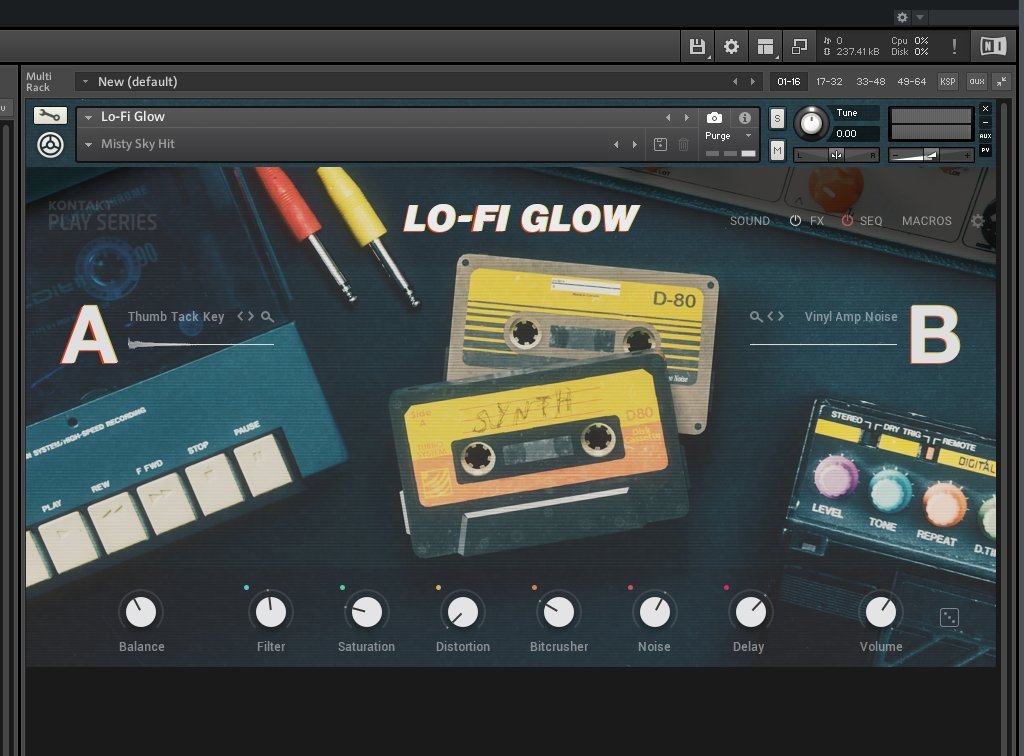
Task: Toggle the Solo (S) button
Action: (x=777, y=119)
